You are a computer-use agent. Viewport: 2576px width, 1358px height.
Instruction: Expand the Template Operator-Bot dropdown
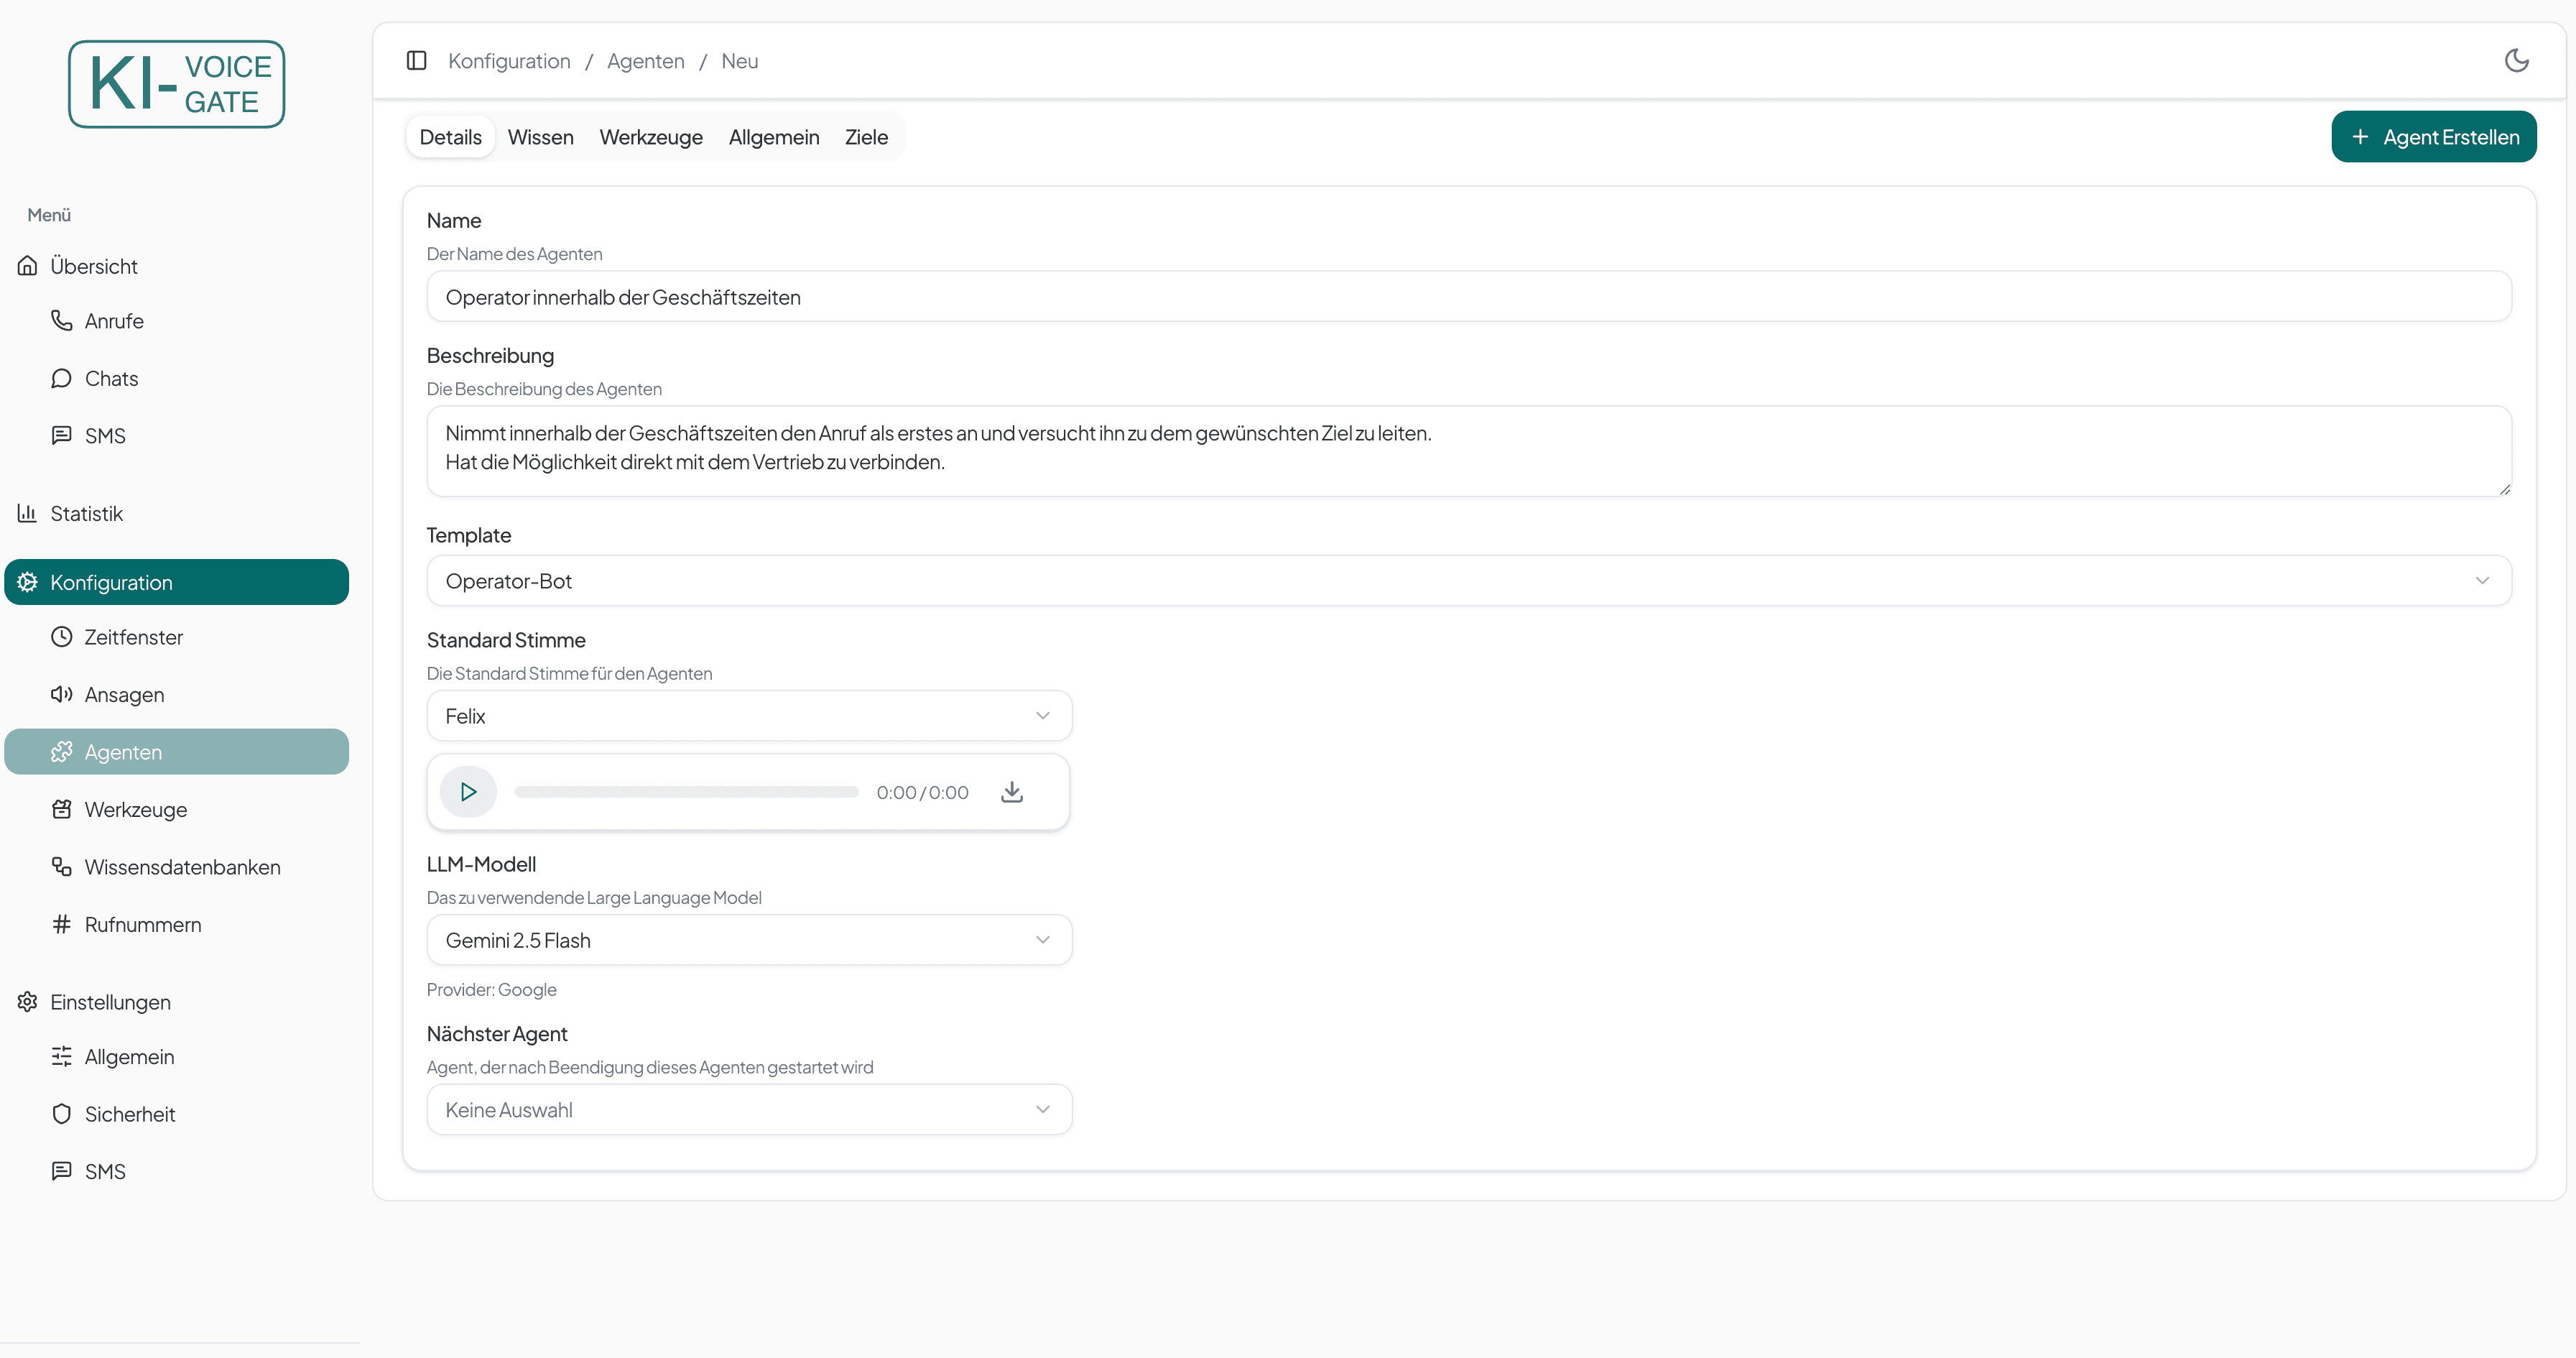coord(1468,581)
